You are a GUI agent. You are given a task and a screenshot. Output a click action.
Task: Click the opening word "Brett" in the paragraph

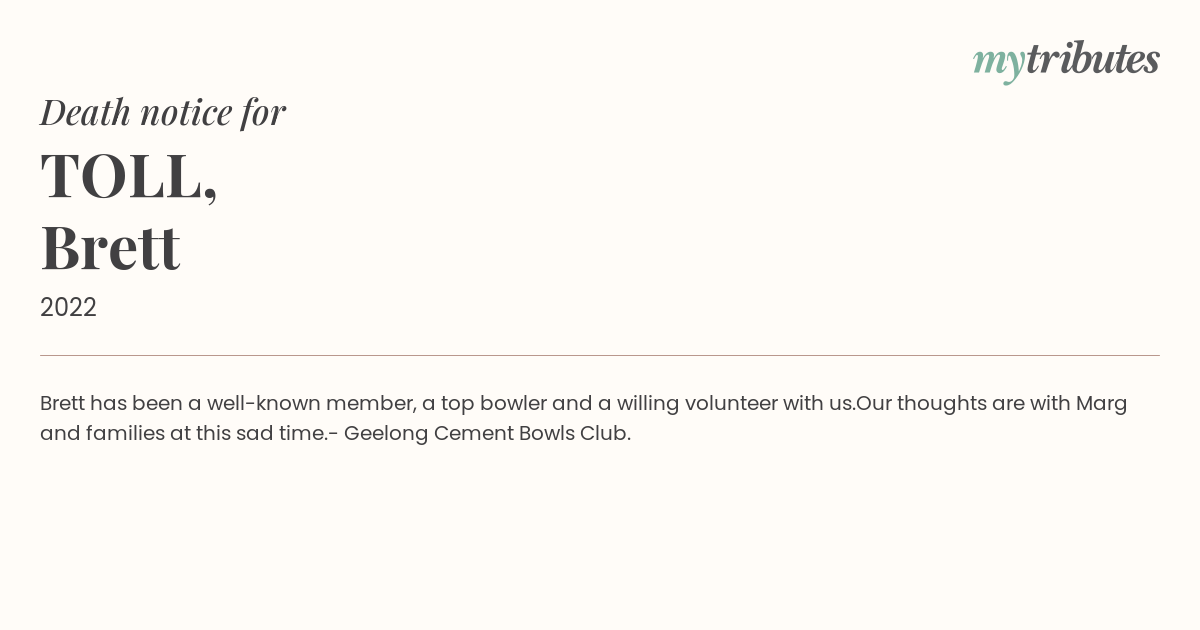tap(62, 403)
